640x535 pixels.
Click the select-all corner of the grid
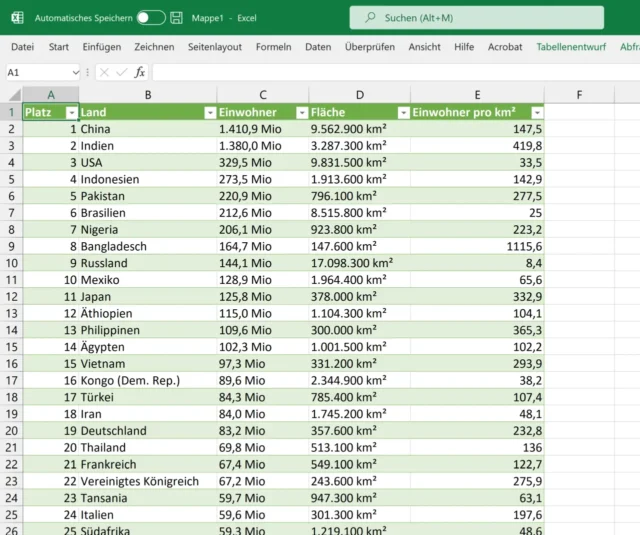11,94
